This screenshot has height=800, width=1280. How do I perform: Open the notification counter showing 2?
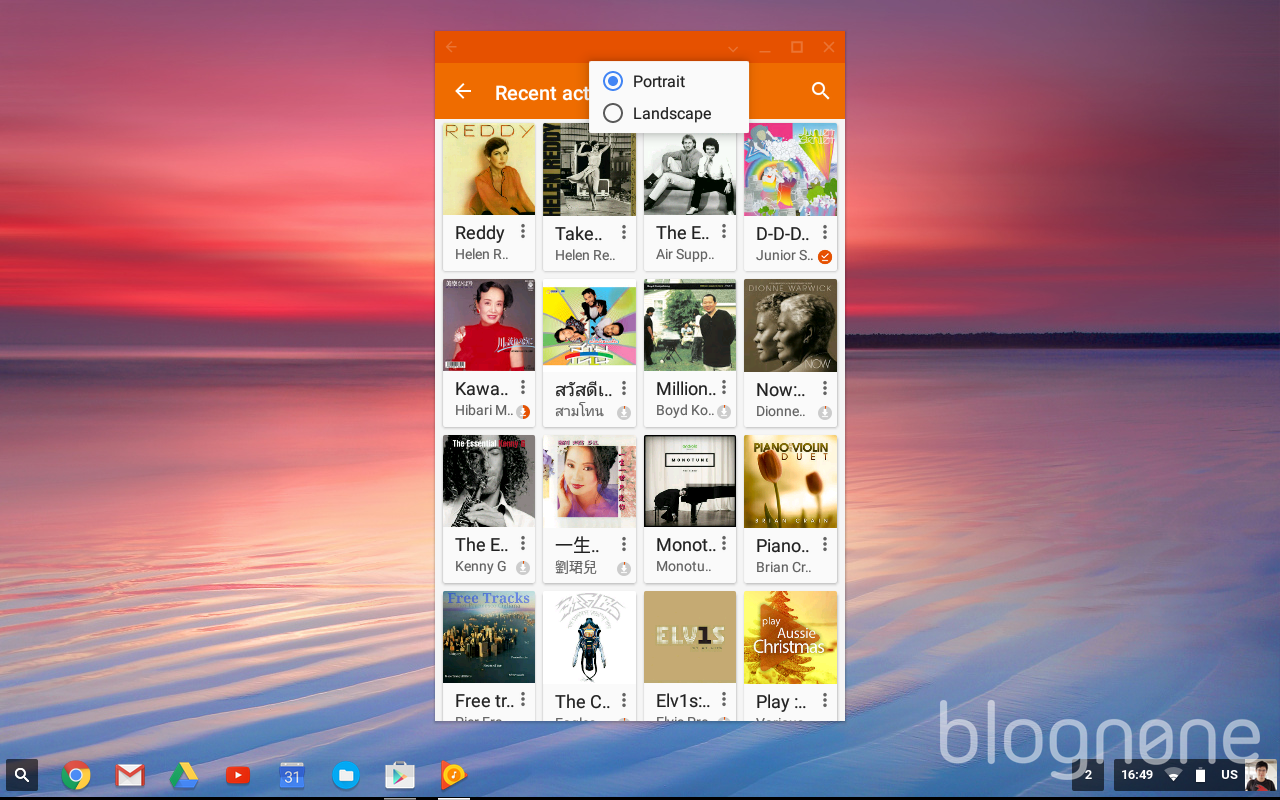(1088, 775)
